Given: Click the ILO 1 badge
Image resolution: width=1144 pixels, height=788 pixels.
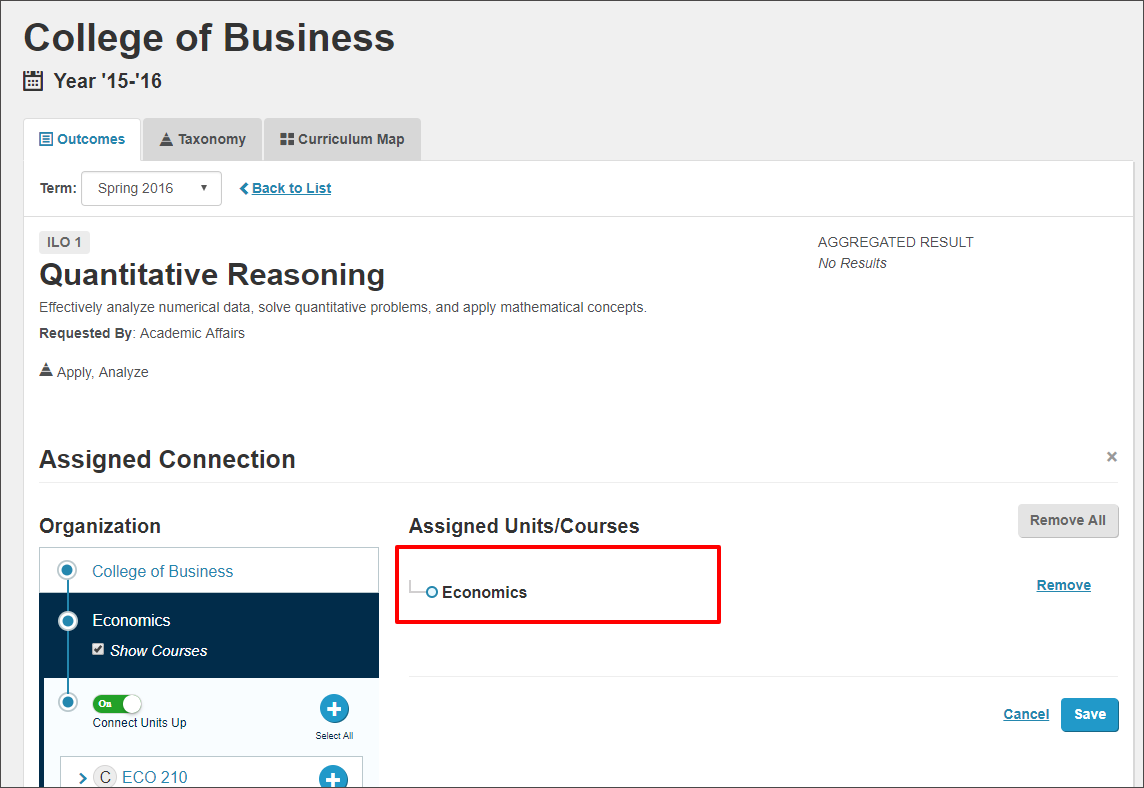Looking at the screenshot, I should [x=64, y=242].
